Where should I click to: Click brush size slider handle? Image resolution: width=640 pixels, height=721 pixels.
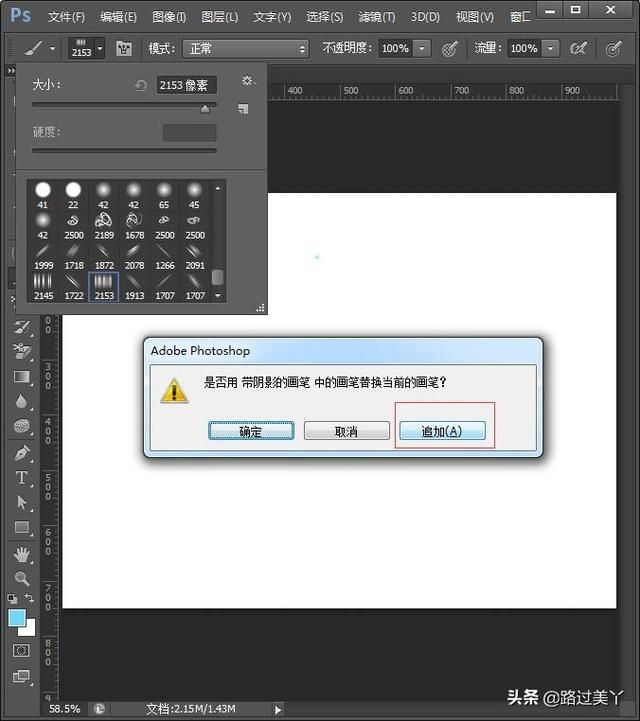click(x=205, y=109)
